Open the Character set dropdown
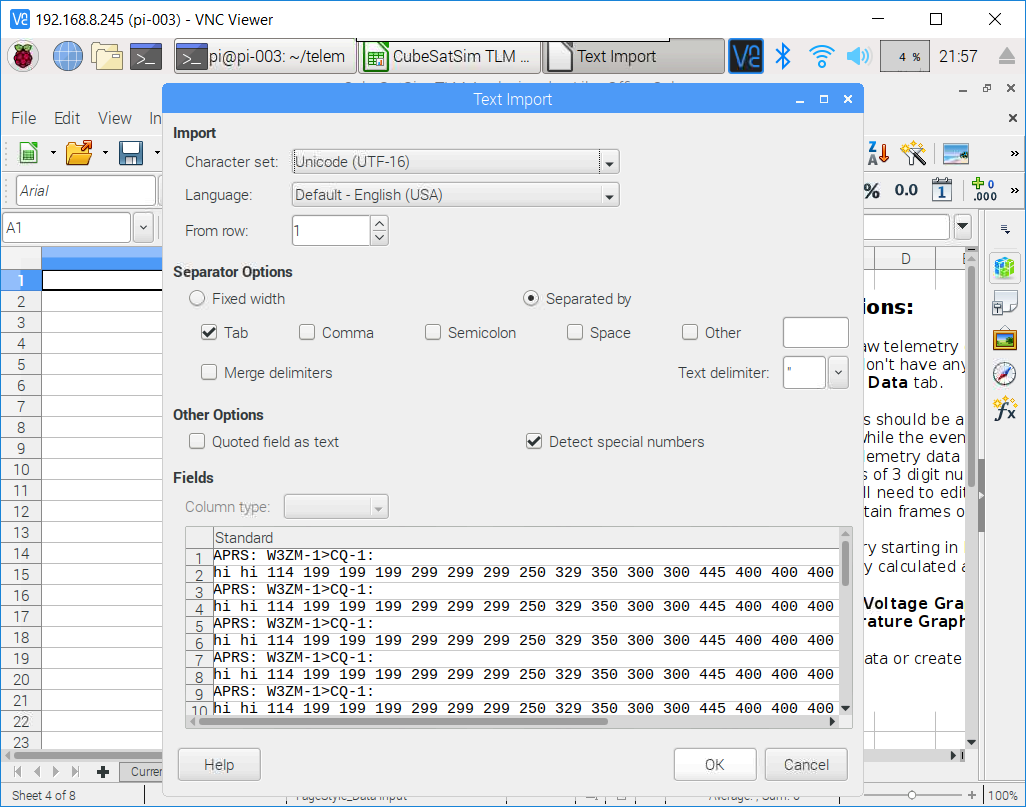 point(608,161)
